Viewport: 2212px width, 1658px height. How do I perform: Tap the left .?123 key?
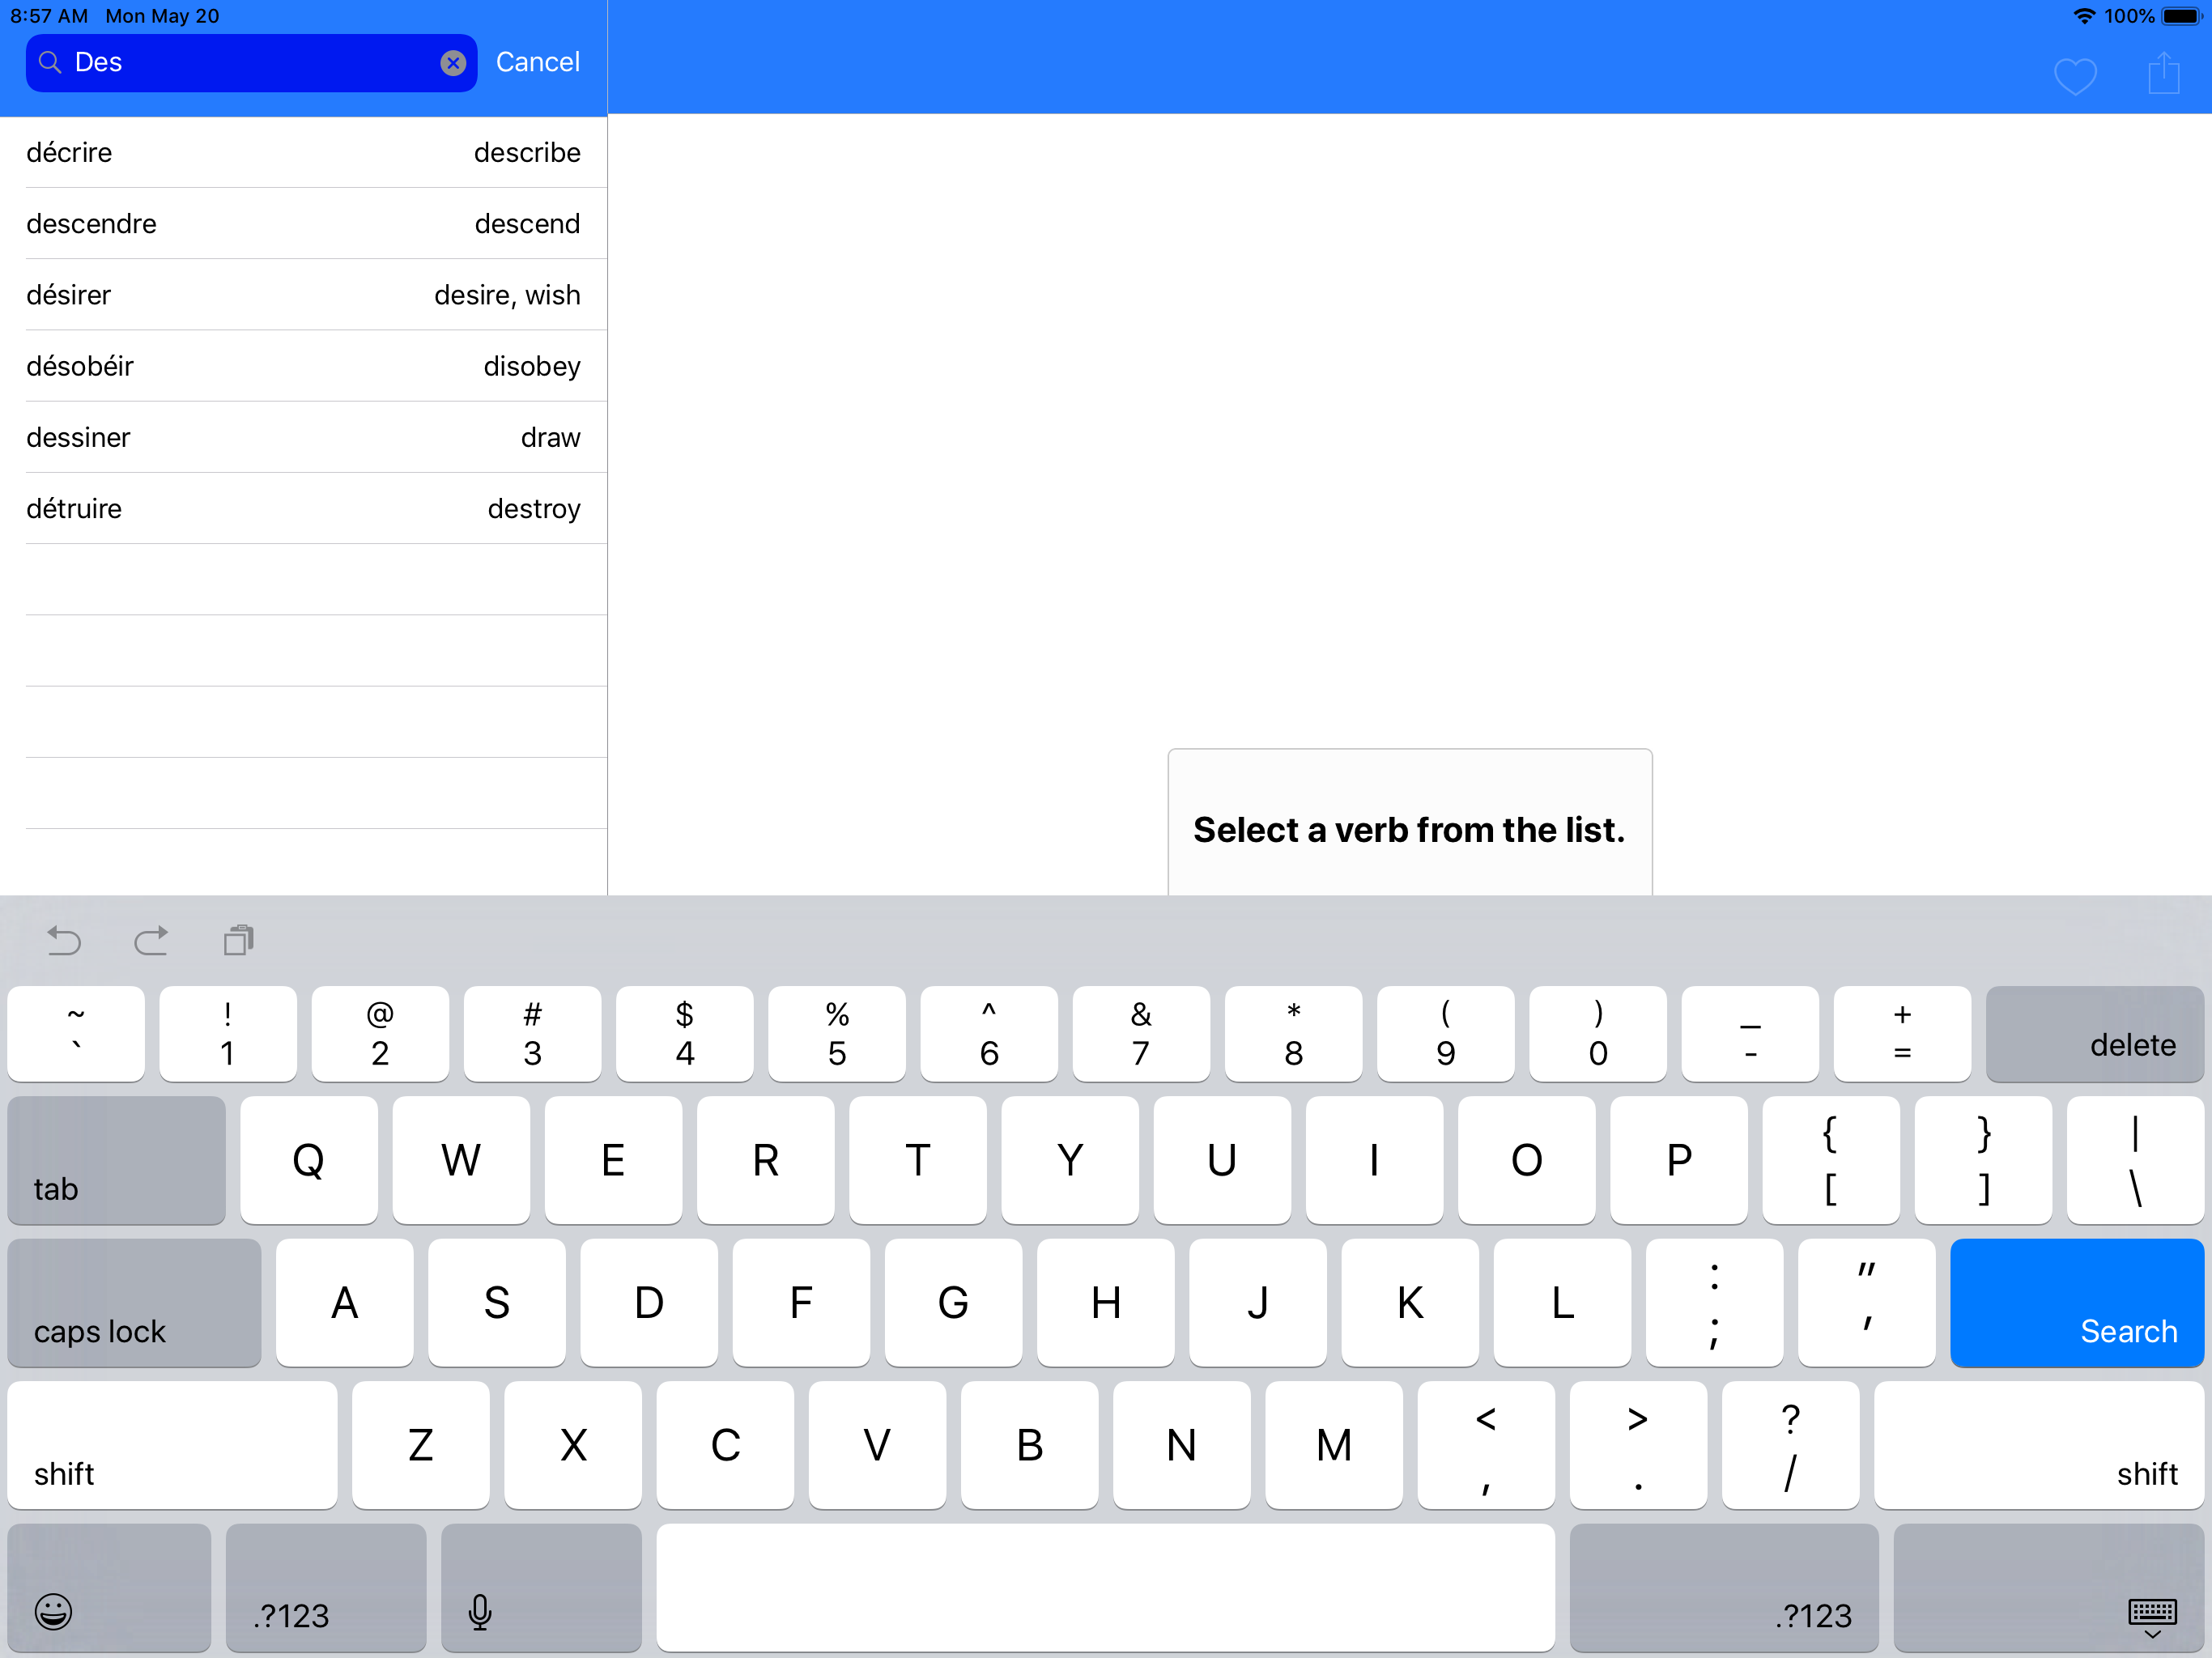click(x=326, y=1588)
